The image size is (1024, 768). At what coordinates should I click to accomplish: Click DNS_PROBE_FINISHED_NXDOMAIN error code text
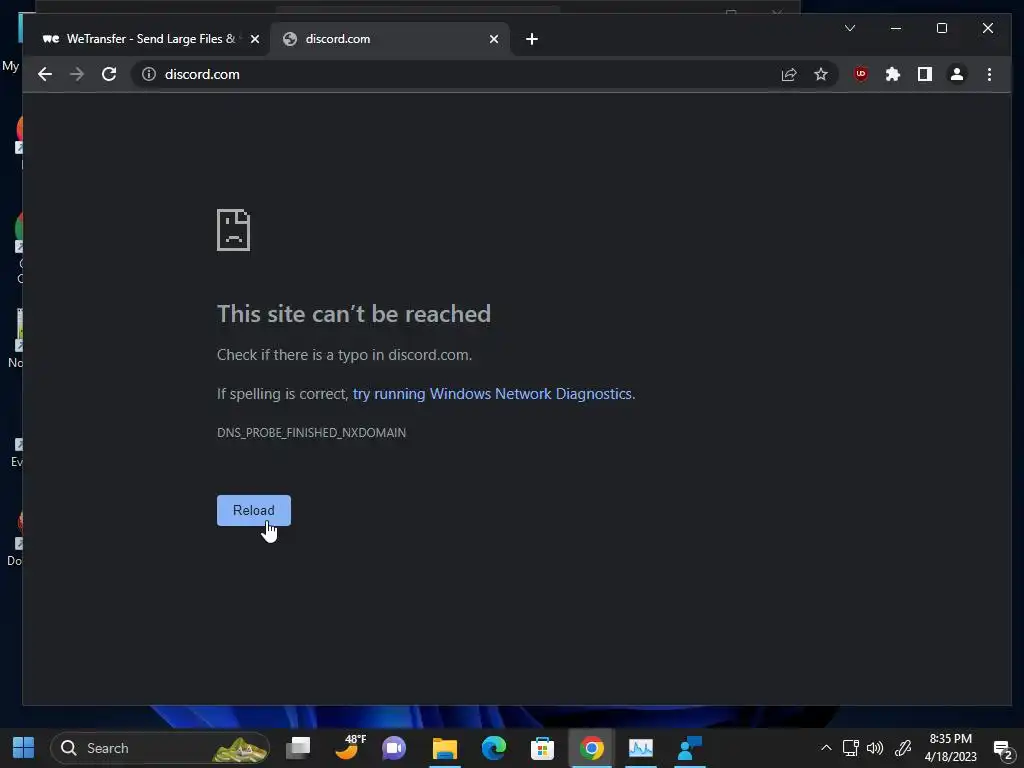312,432
